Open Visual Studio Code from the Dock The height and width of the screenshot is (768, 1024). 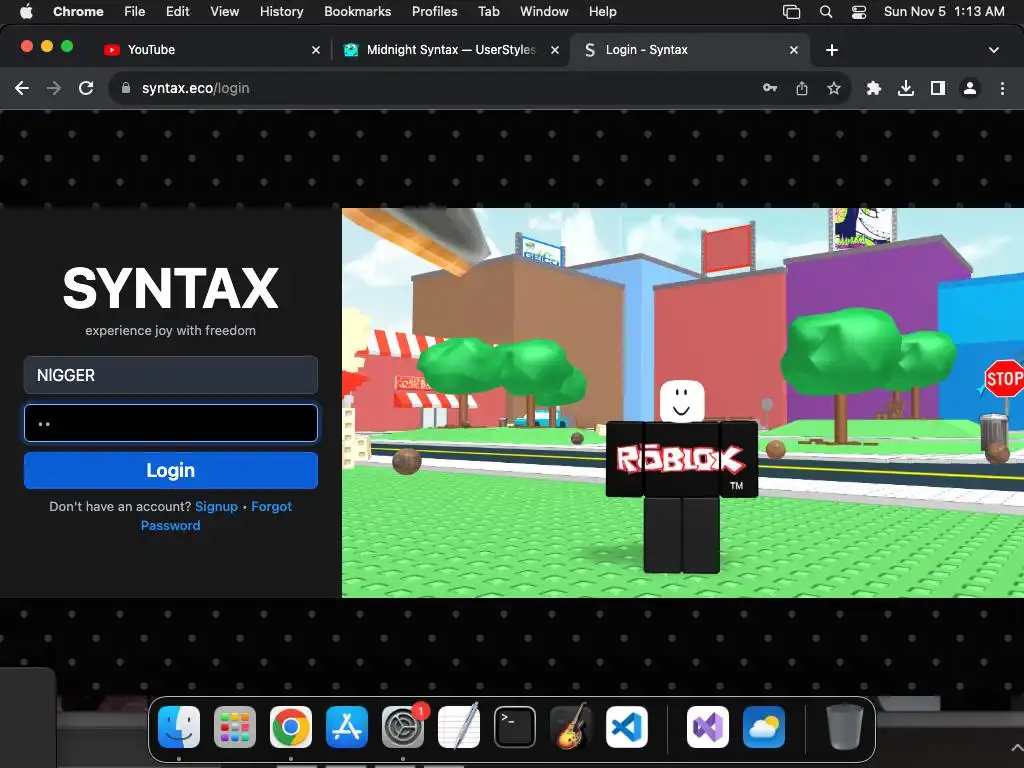pos(627,727)
